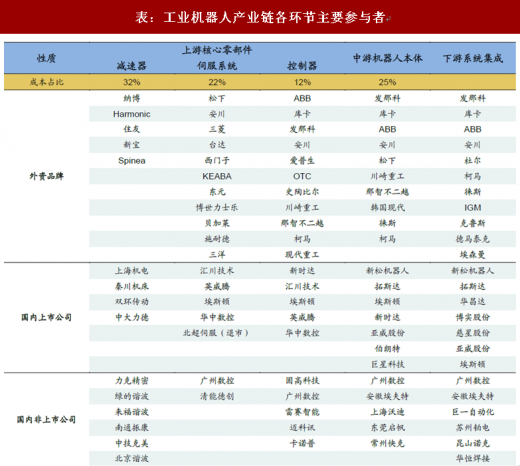Select the 三菱 cell
520x466 pixels.
(217, 129)
